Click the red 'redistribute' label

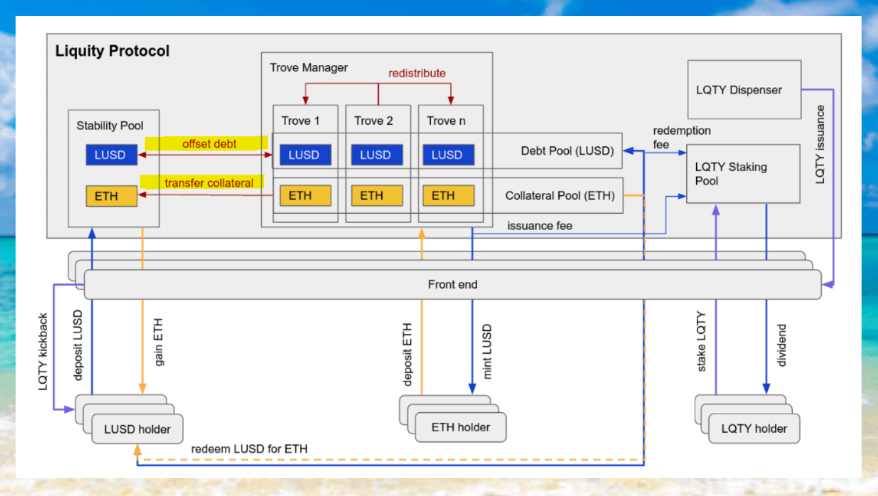coord(417,73)
